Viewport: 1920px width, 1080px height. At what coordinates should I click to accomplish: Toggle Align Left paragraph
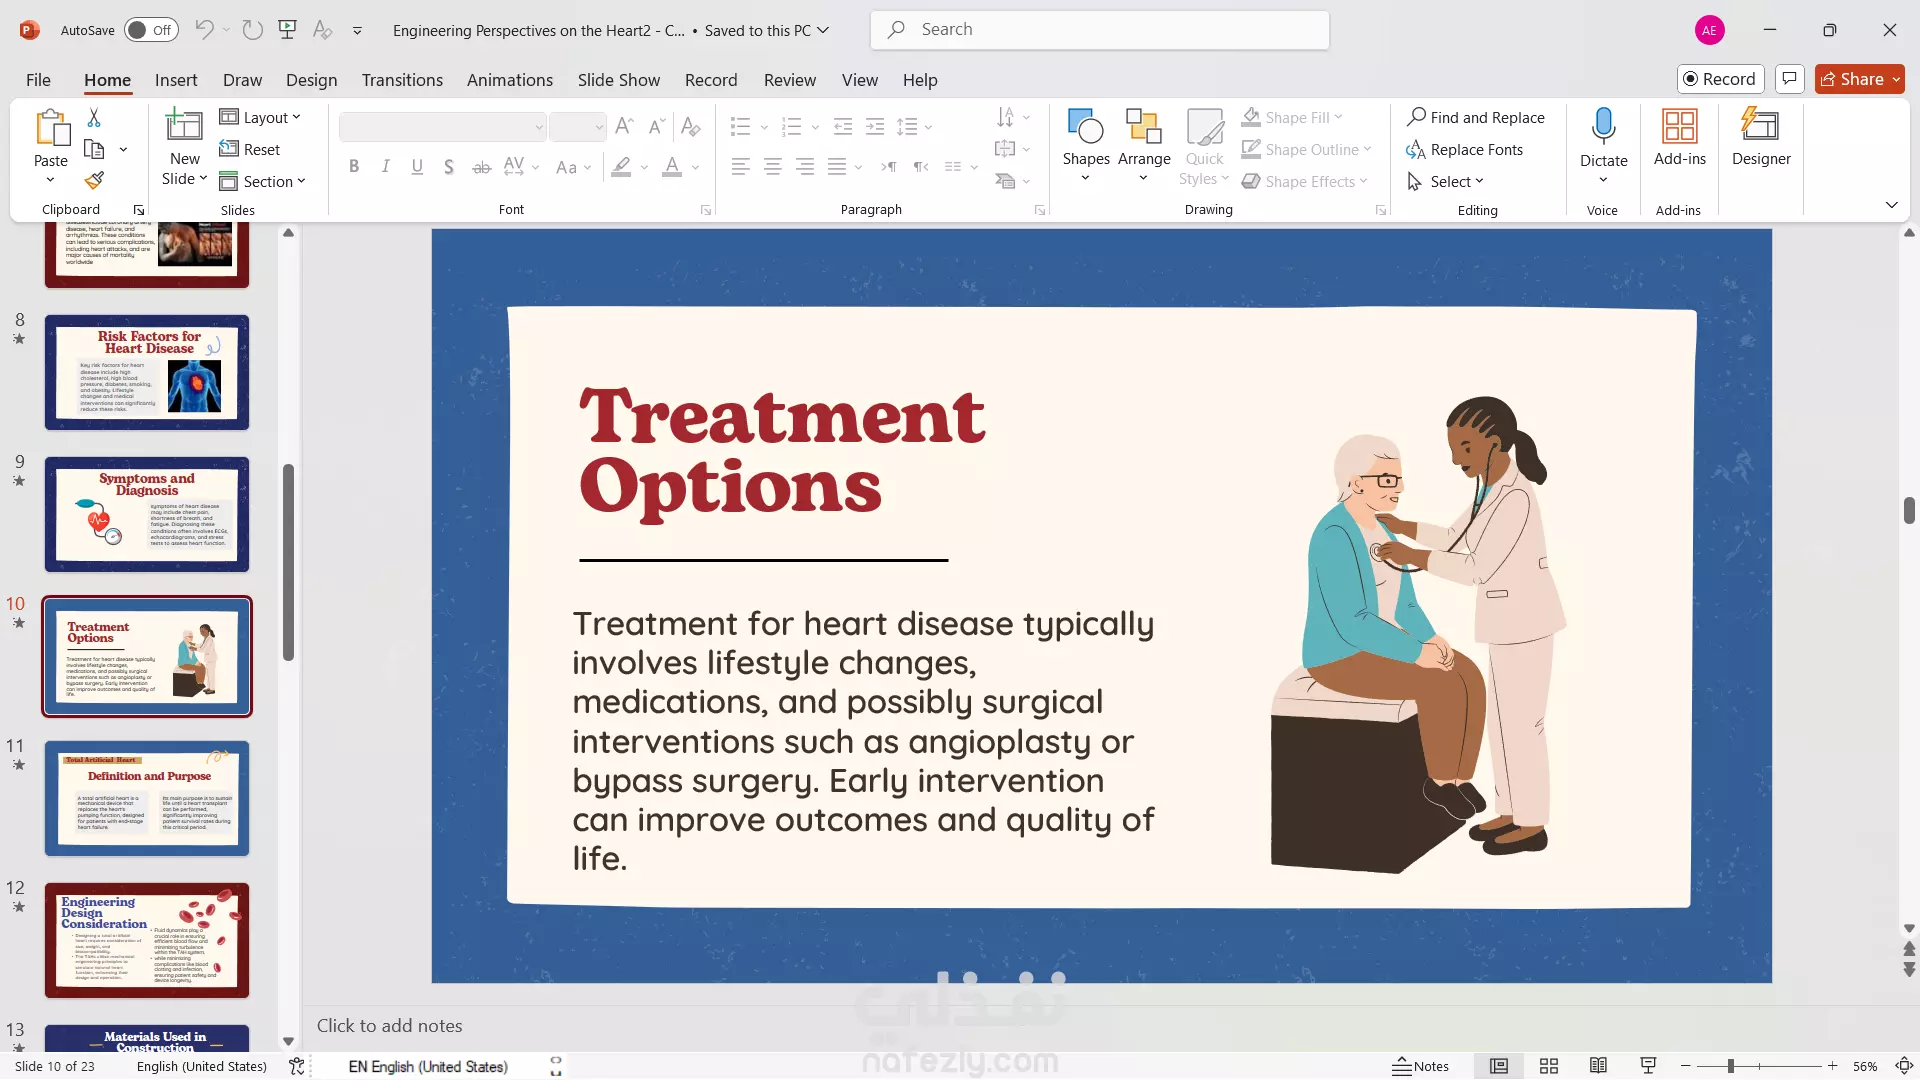(x=740, y=167)
